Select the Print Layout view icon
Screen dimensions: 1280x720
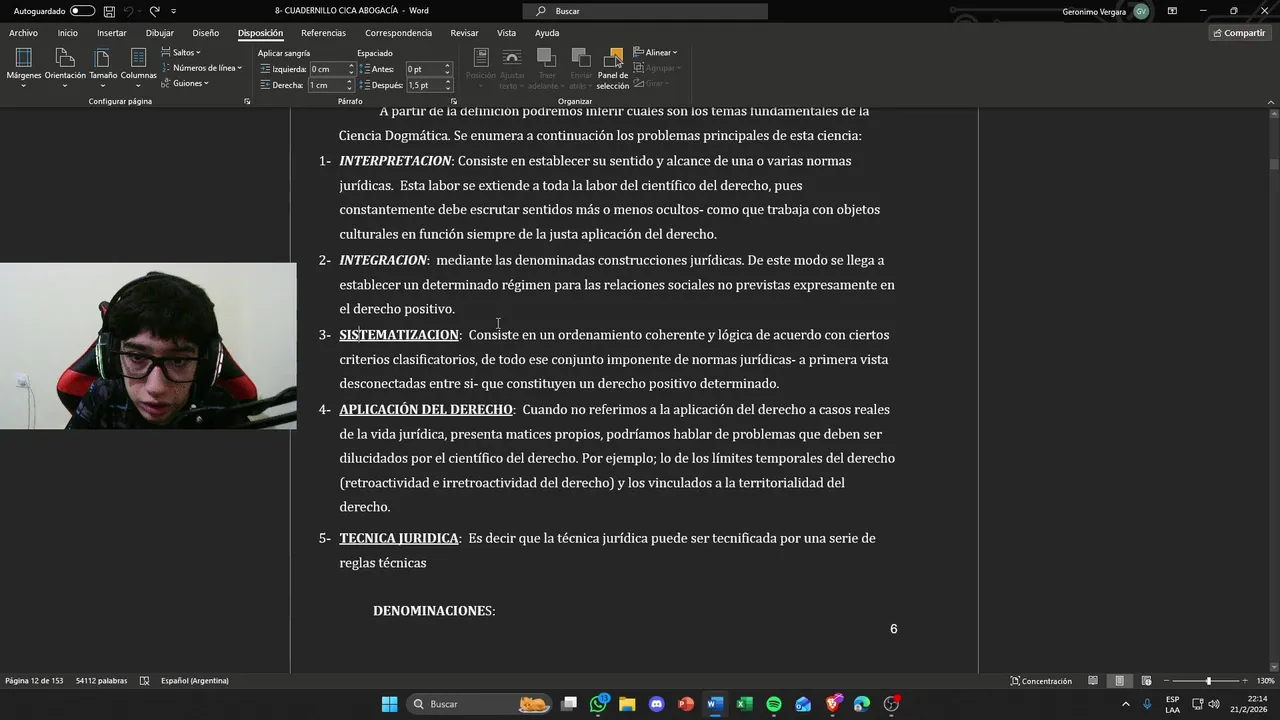[x=1120, y=681]
